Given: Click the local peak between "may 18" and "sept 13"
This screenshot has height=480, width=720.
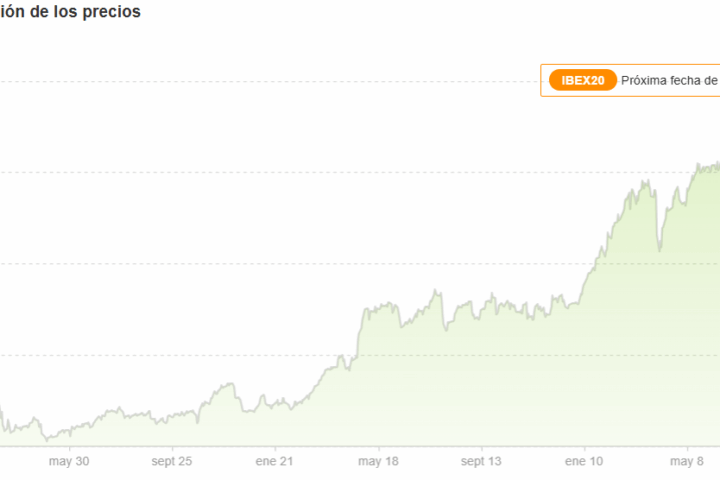Looking at the screenshot, I should 436,291.
